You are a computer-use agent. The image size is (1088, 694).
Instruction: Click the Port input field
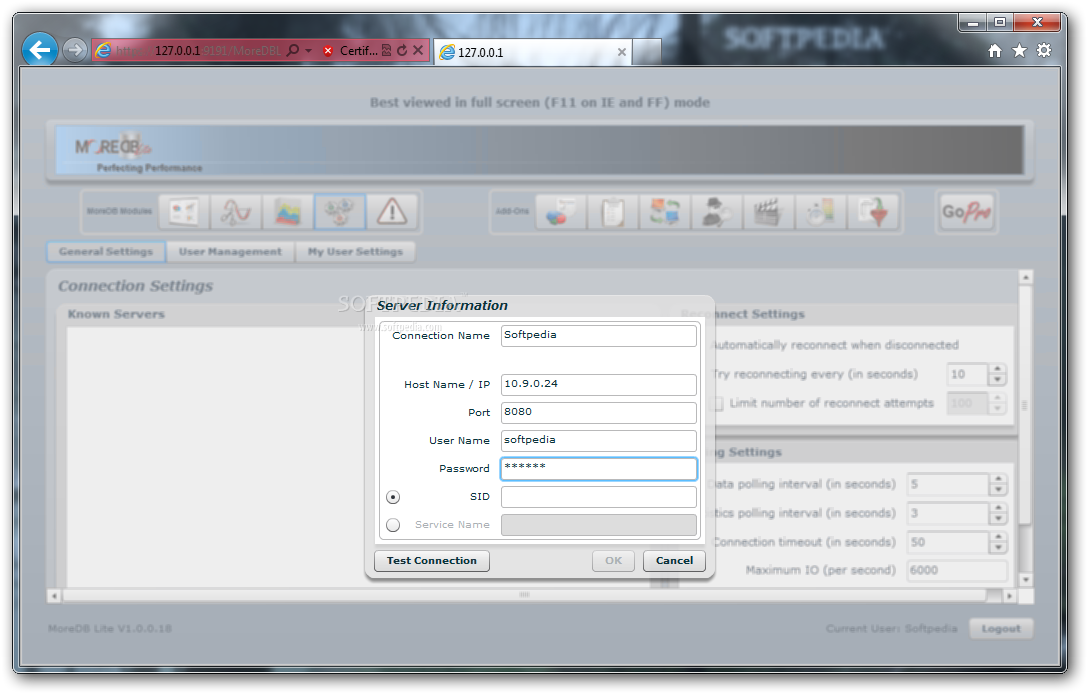pos(599,412)
